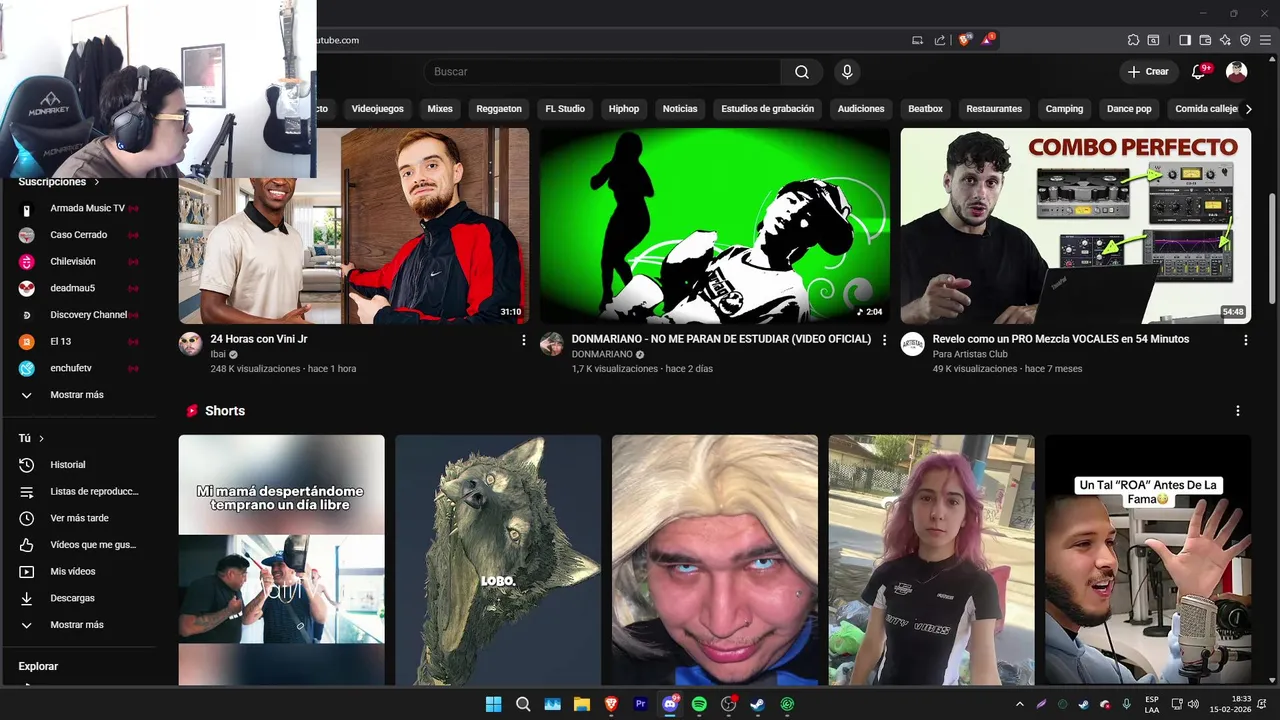Screen dimensions: 1280x720
Task: Open the Para Artistas Club channel link
Action: 970,354
